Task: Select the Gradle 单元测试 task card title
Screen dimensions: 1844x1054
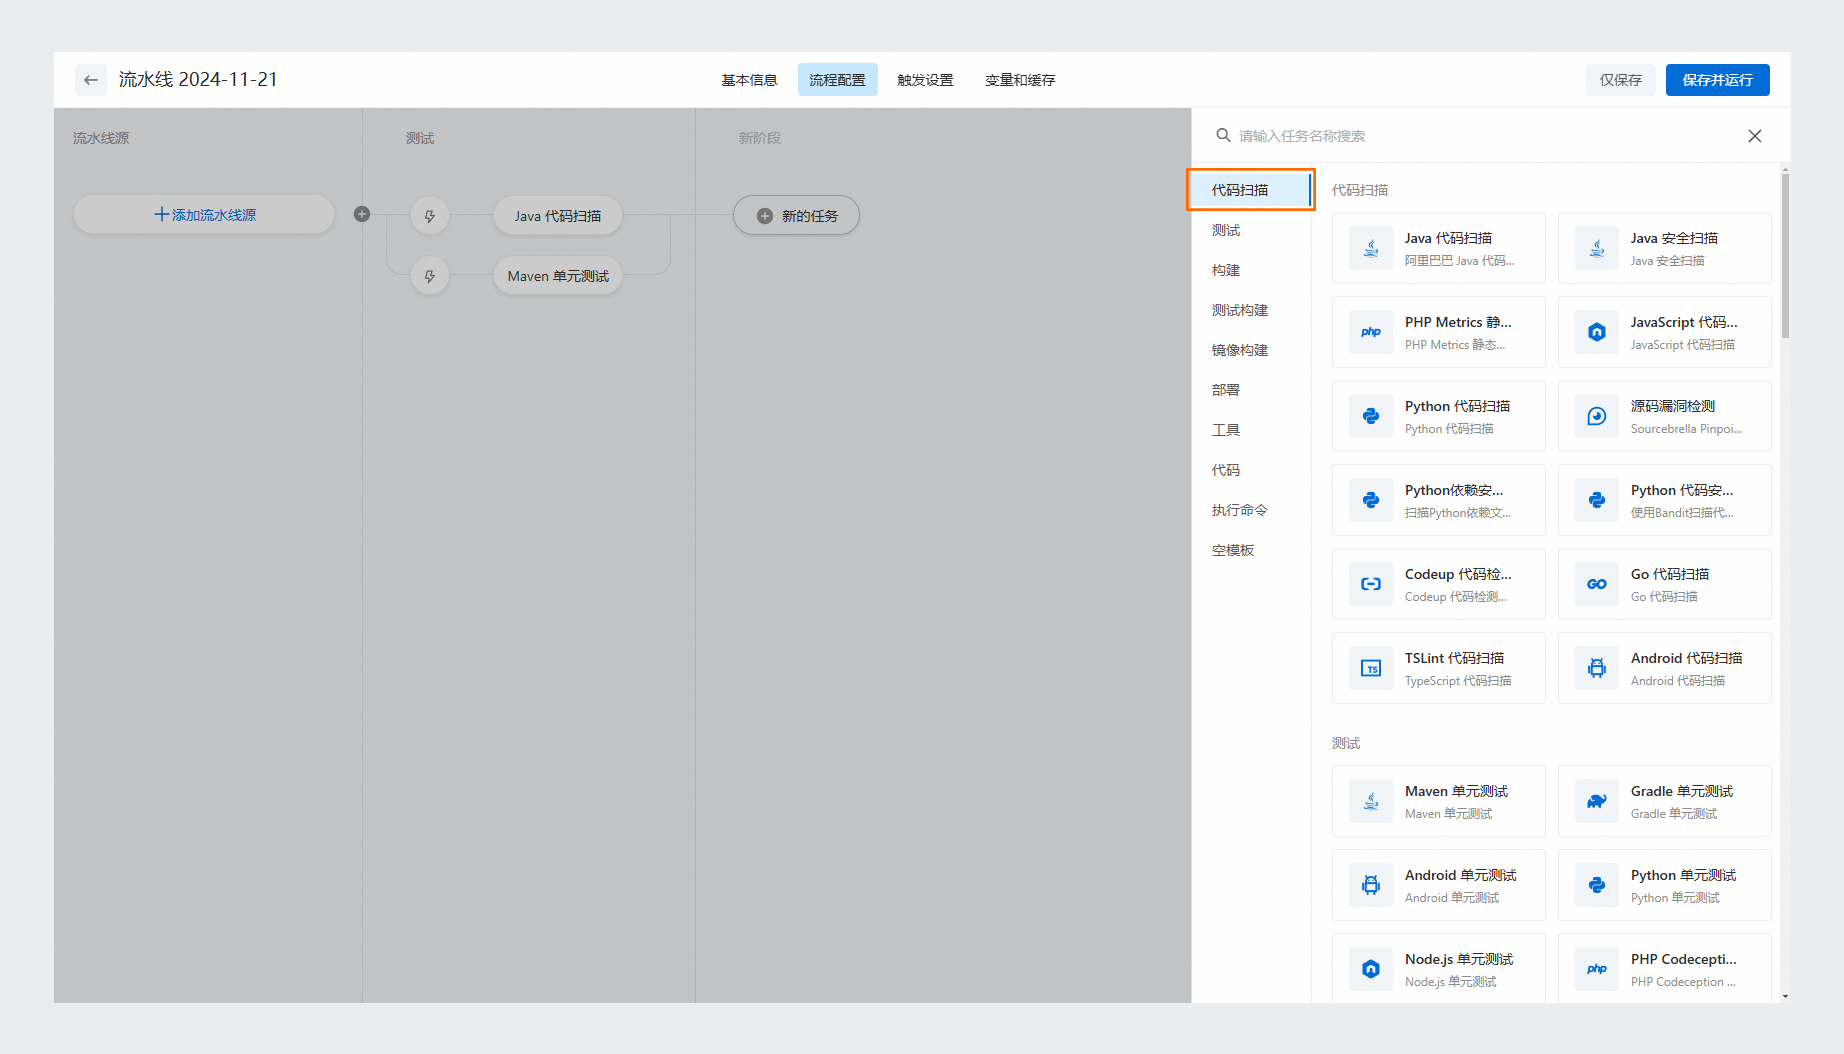Action: 1682,791
